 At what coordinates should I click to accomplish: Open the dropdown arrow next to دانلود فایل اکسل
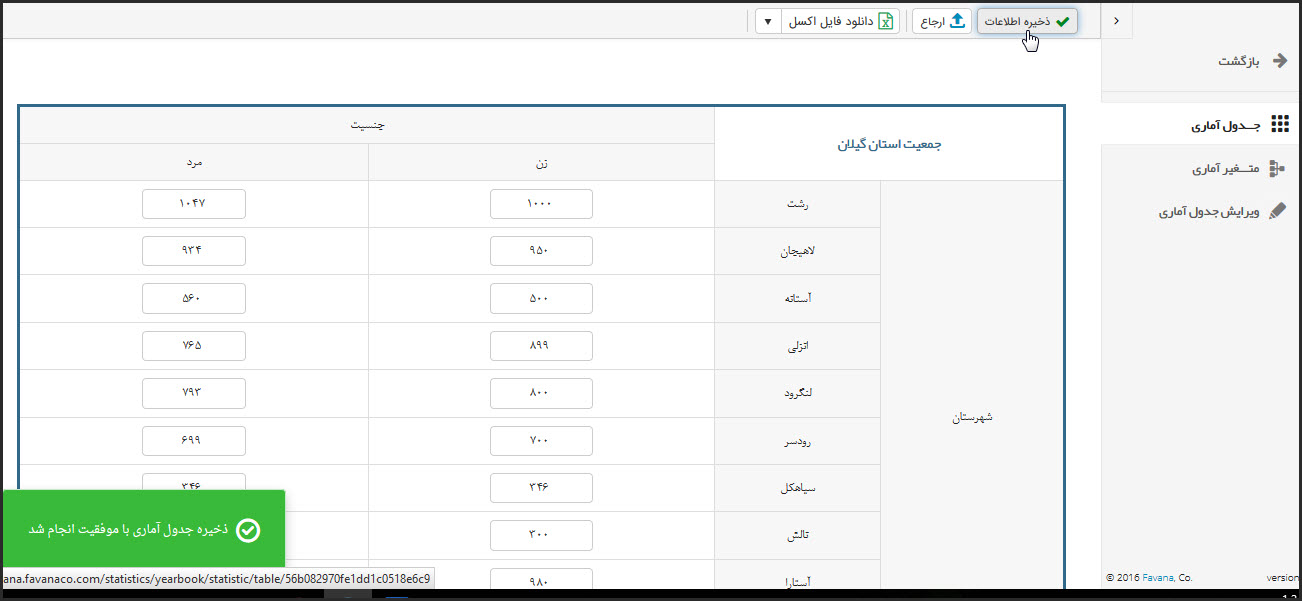coord(767,21)
